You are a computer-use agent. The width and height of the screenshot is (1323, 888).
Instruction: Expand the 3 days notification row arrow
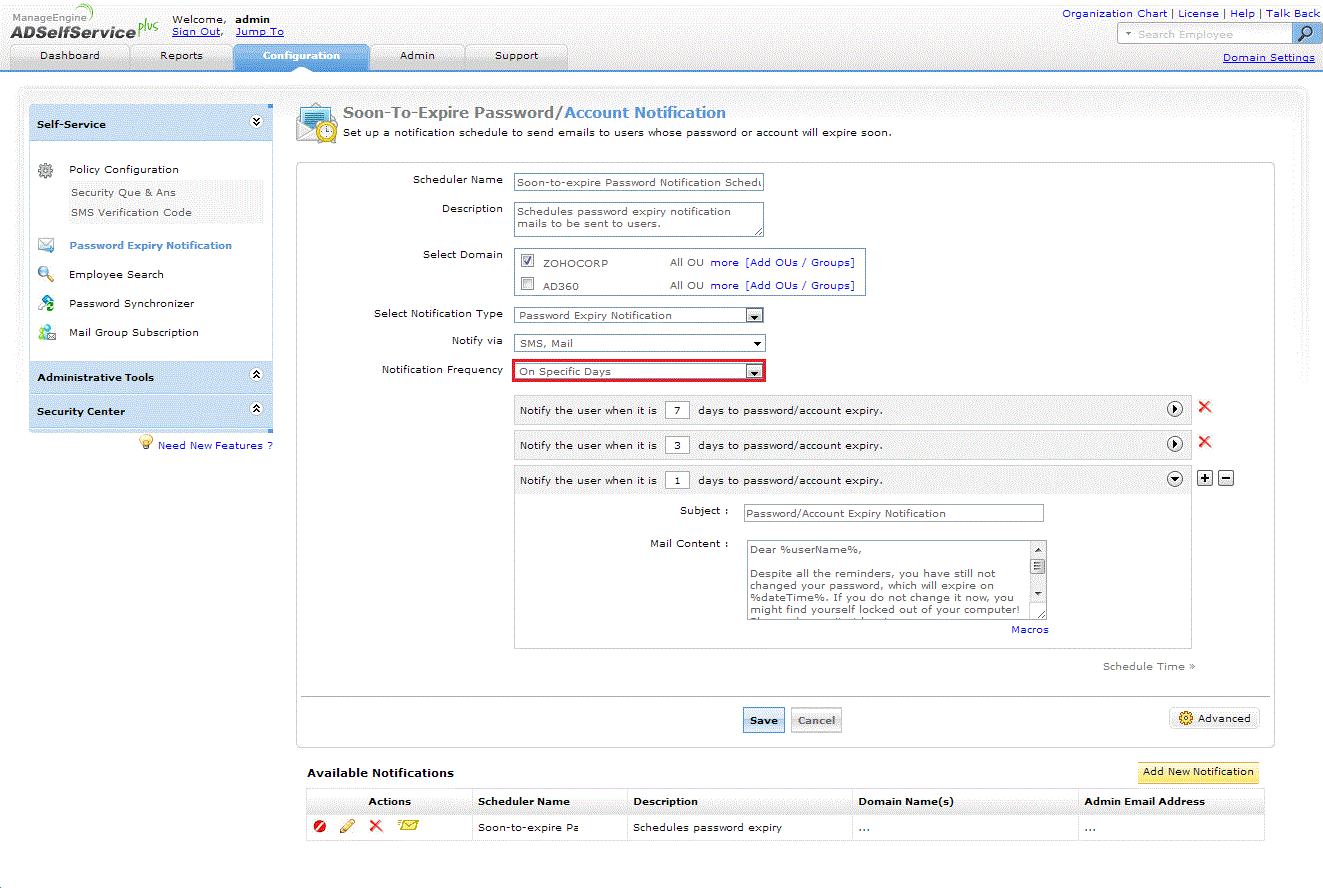coord(1175,444)
